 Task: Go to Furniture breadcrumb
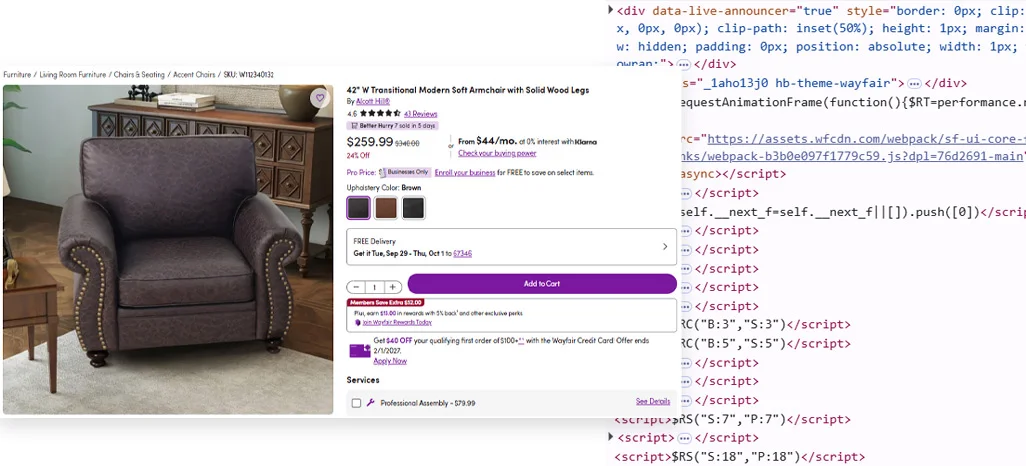(x=17, y=75)
